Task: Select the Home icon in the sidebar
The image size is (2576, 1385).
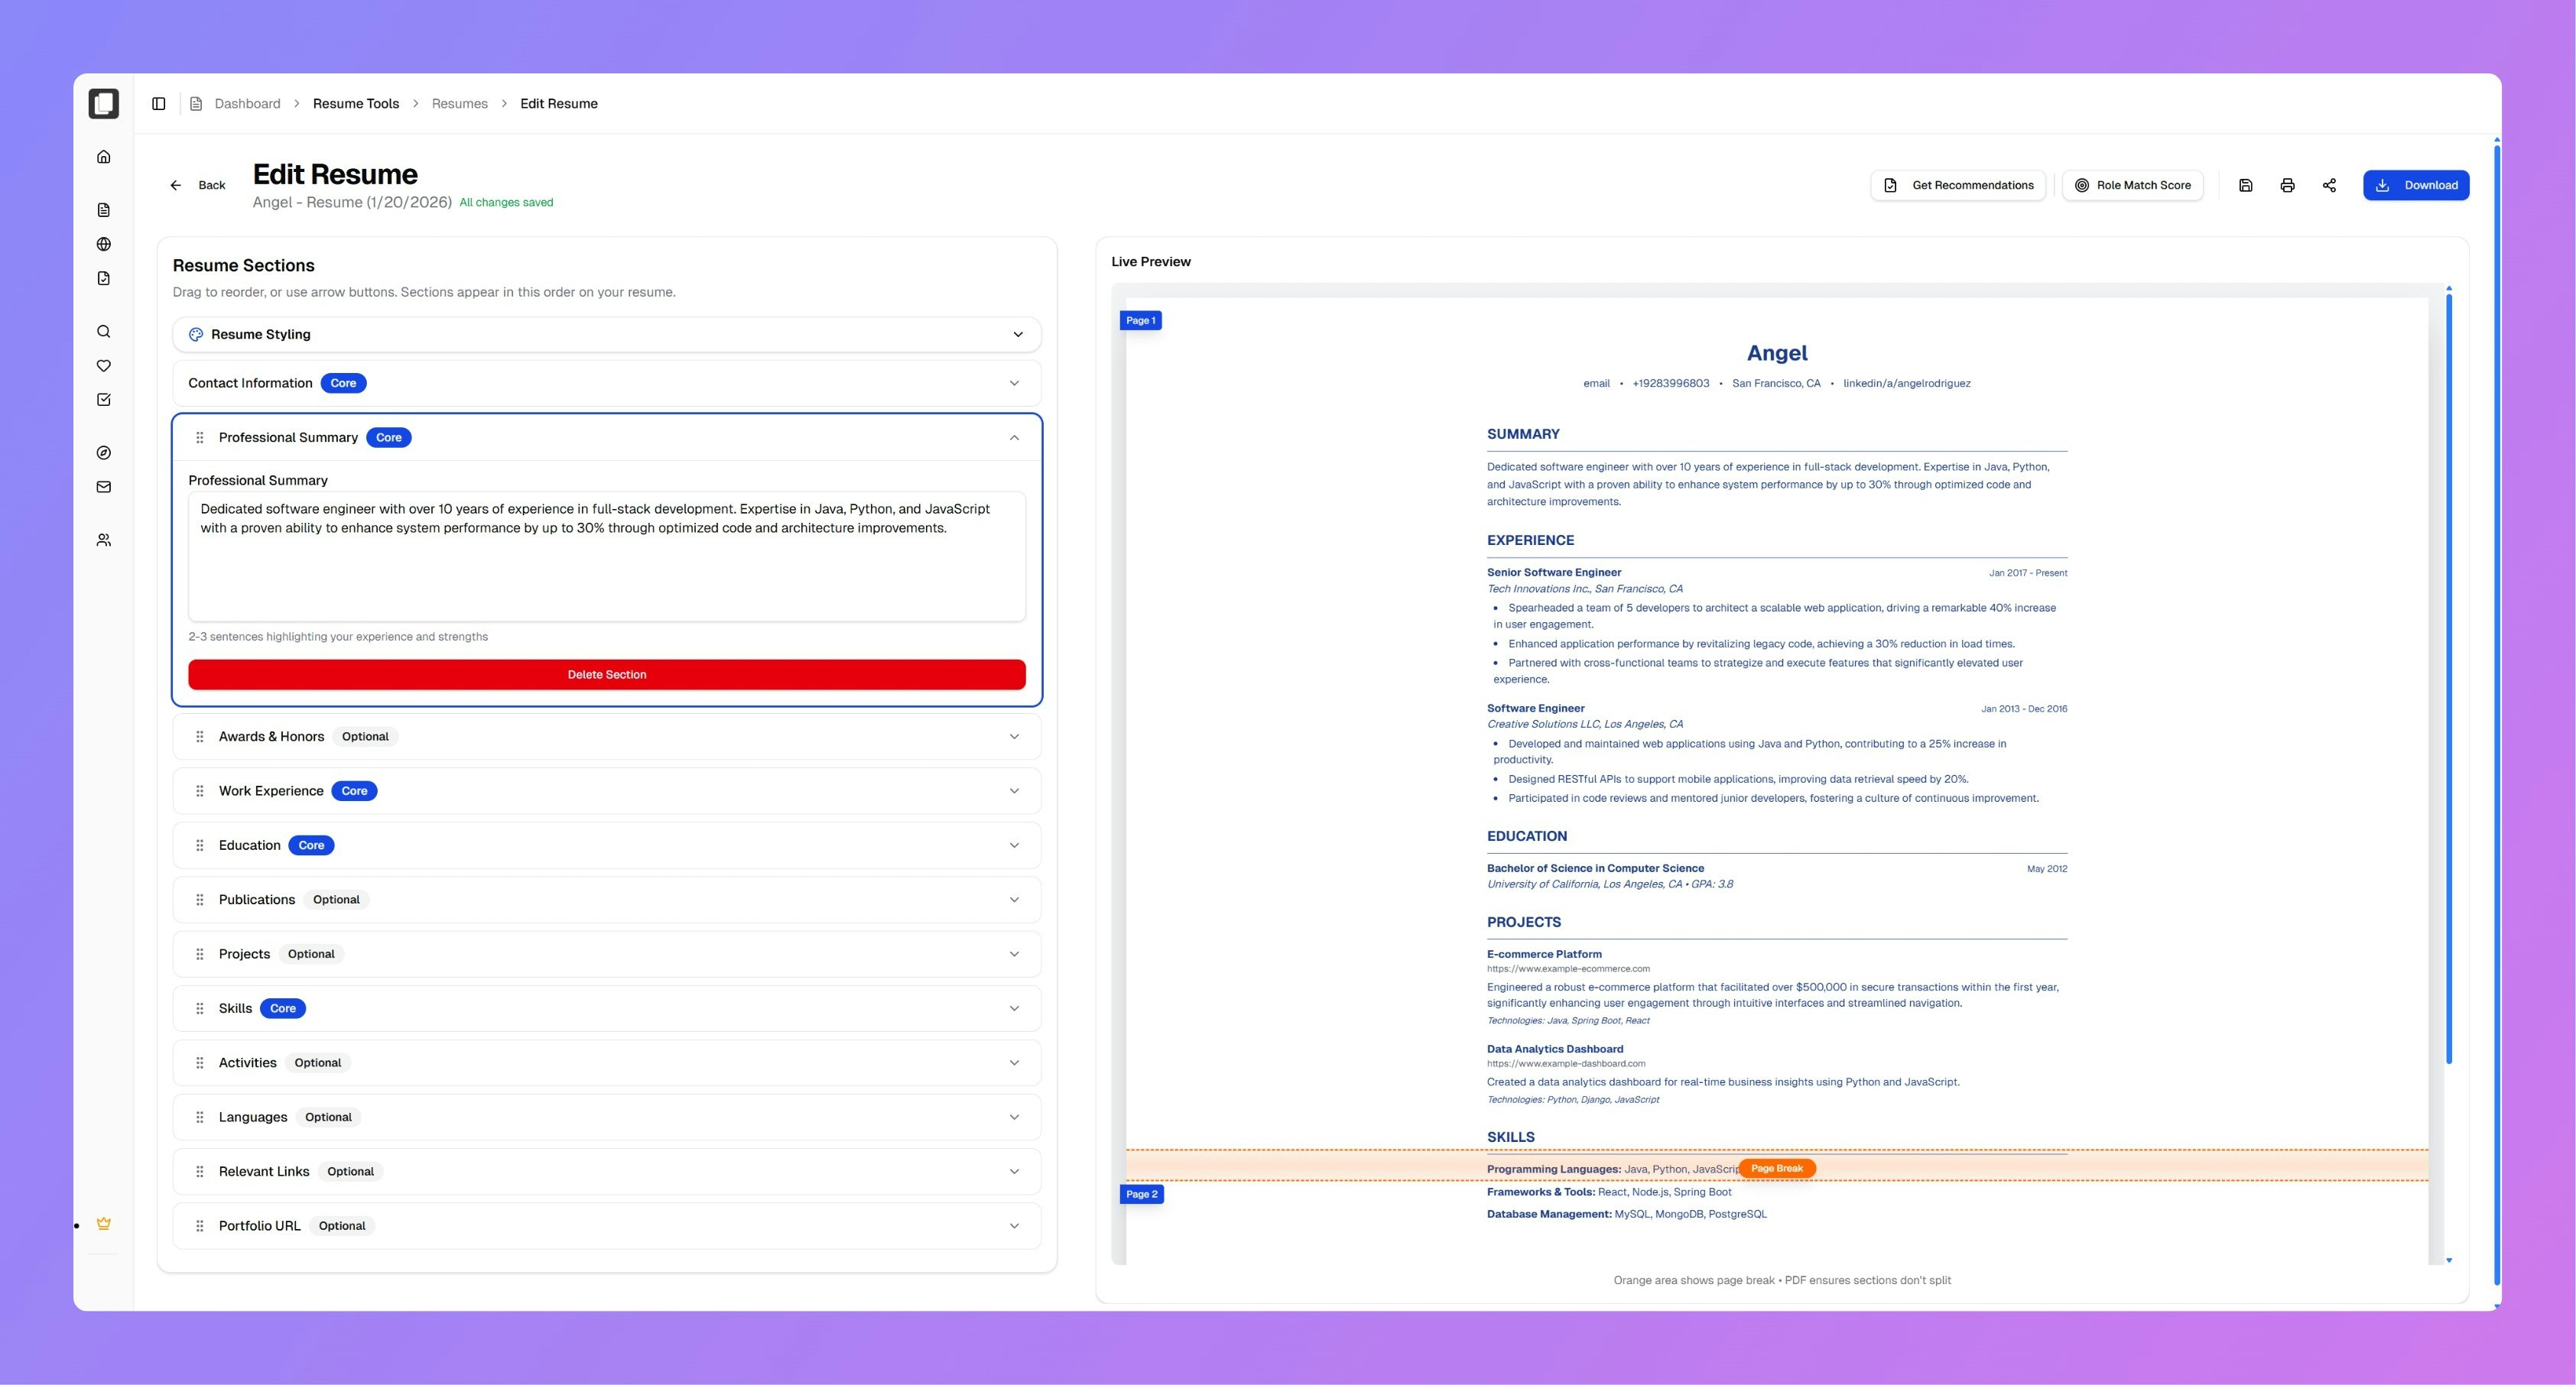Action: [x=103, y=156]
